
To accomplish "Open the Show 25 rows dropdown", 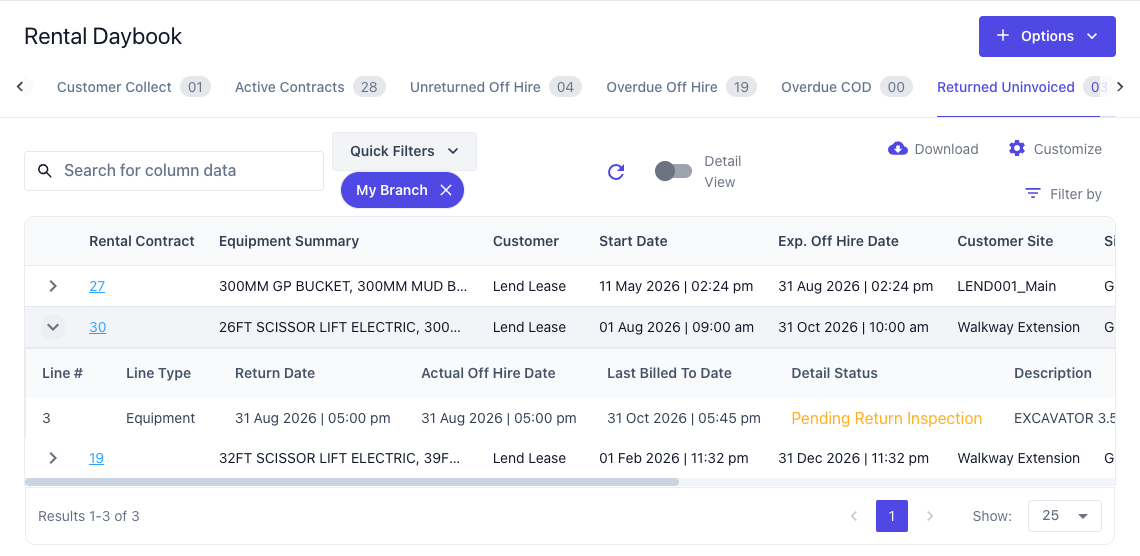I will pyautogui.click(x=1064, y=516).
